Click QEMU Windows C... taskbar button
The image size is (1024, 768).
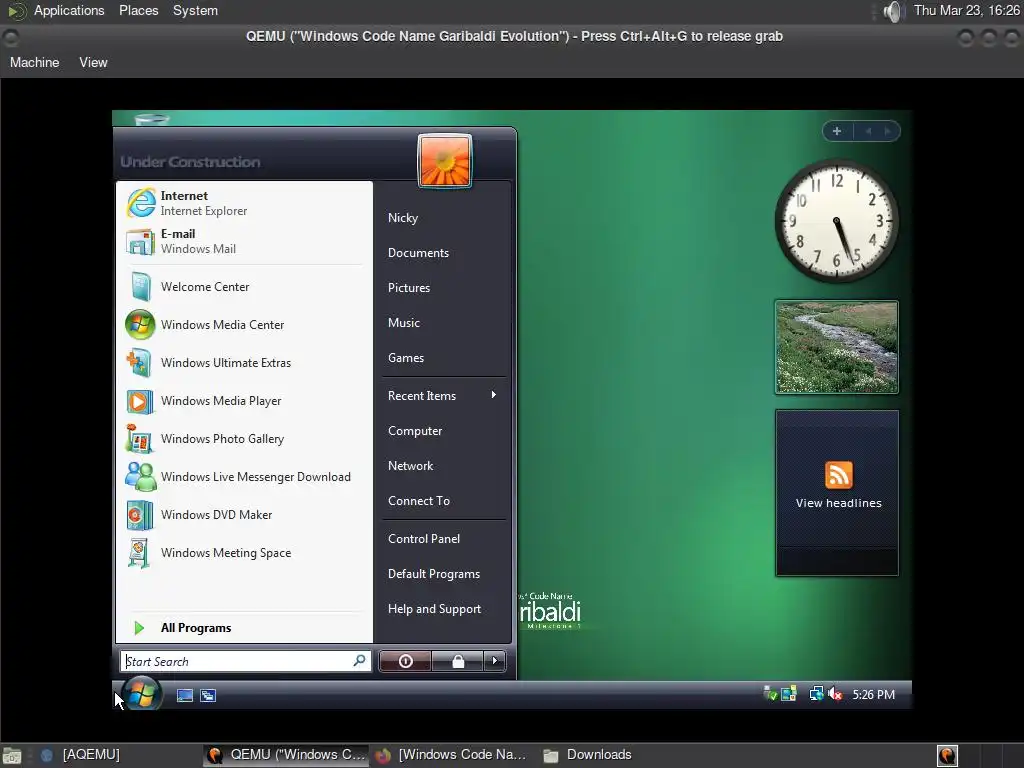(286, 755)
